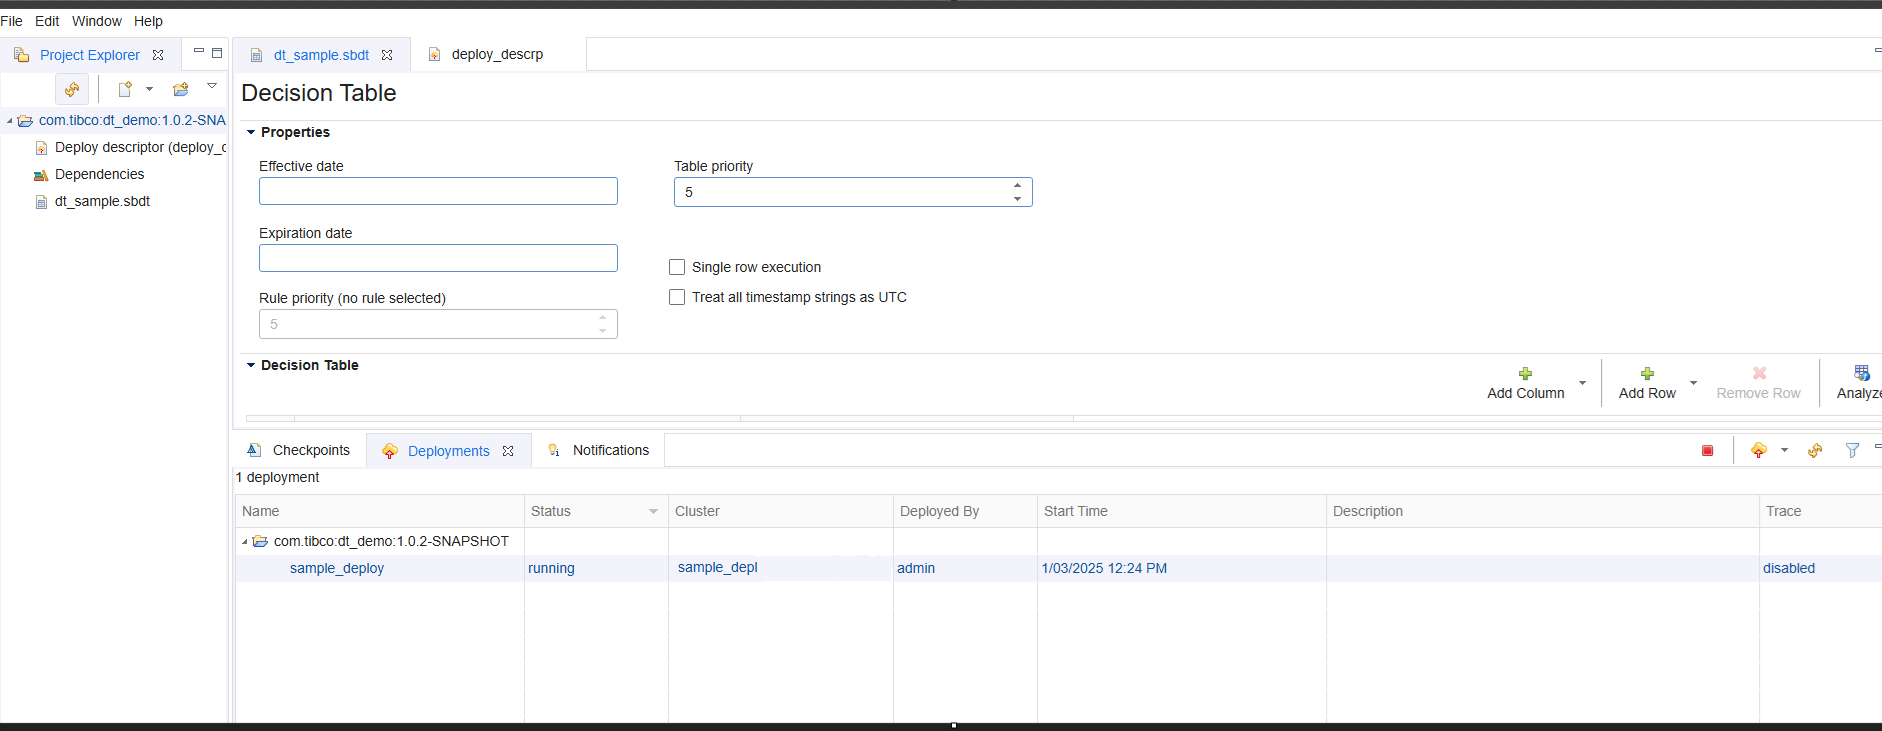Image resolution: width=1882 pixels, height=731 pixels.
Task: Check Treat all timestamp strings as UTC
Action: click(677, 297)
